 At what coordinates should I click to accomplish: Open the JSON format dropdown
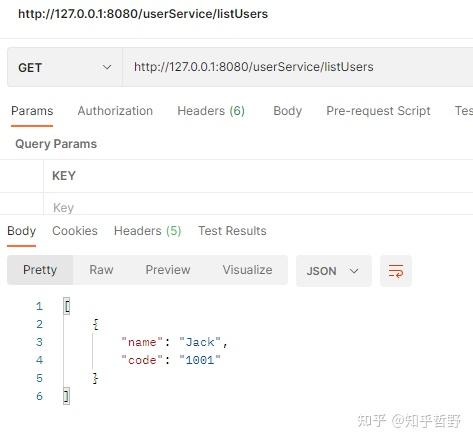[x=334, y=271]
